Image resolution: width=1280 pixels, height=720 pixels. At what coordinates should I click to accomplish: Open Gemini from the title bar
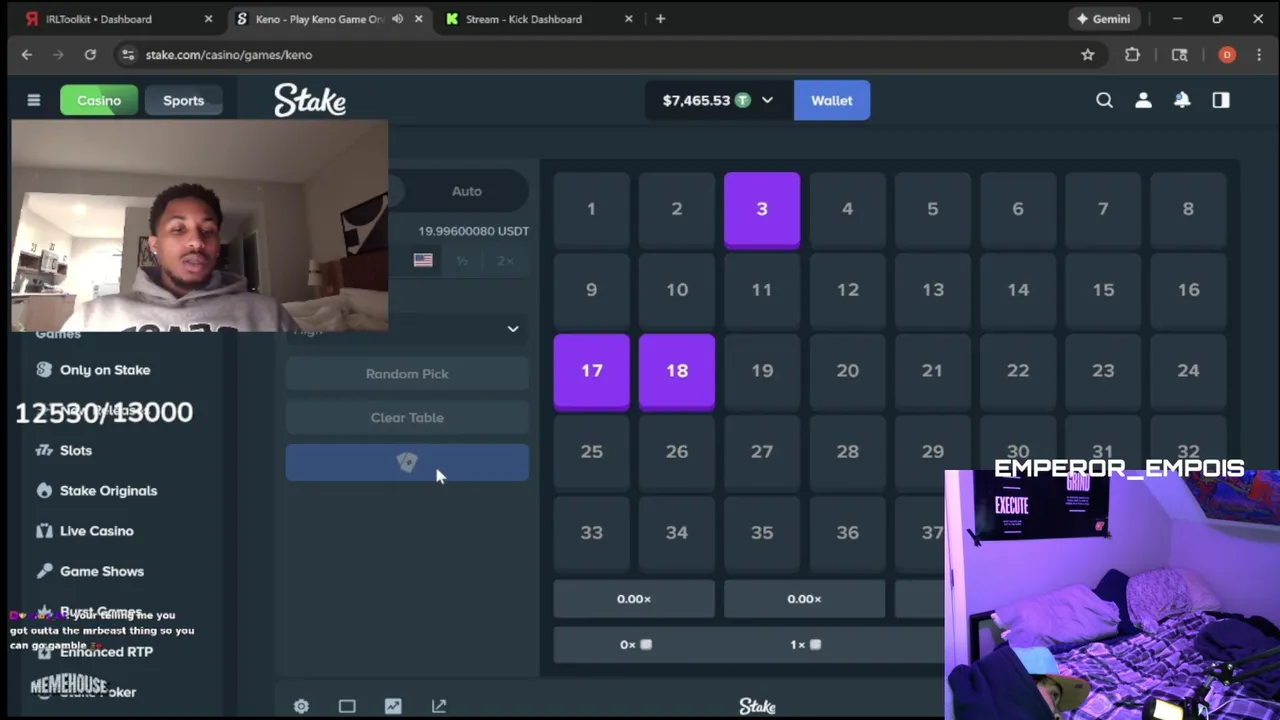[1103, 19]
